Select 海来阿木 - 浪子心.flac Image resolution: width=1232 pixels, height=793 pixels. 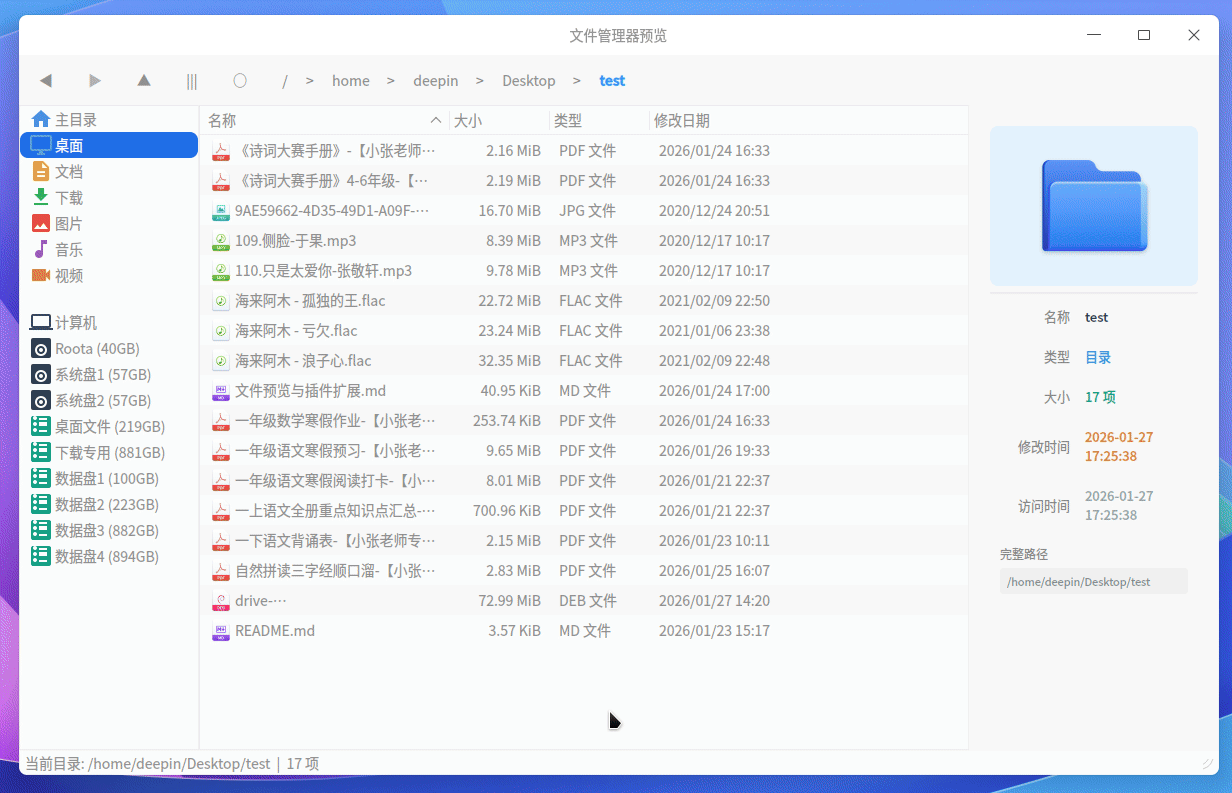[x=584, y=361]
